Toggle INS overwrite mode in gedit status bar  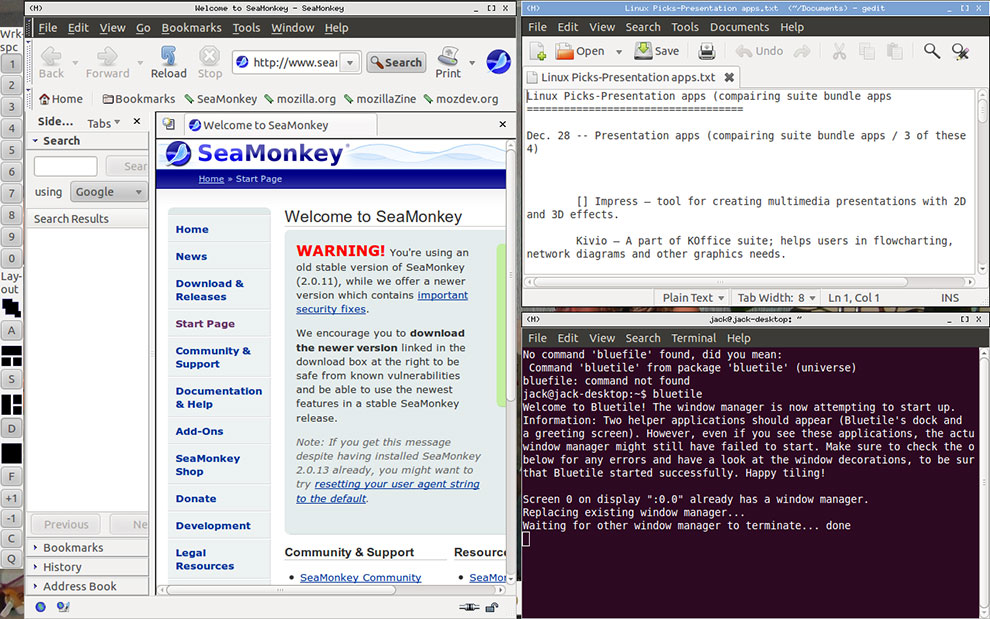pyautogui.click(x=950, y=297)
